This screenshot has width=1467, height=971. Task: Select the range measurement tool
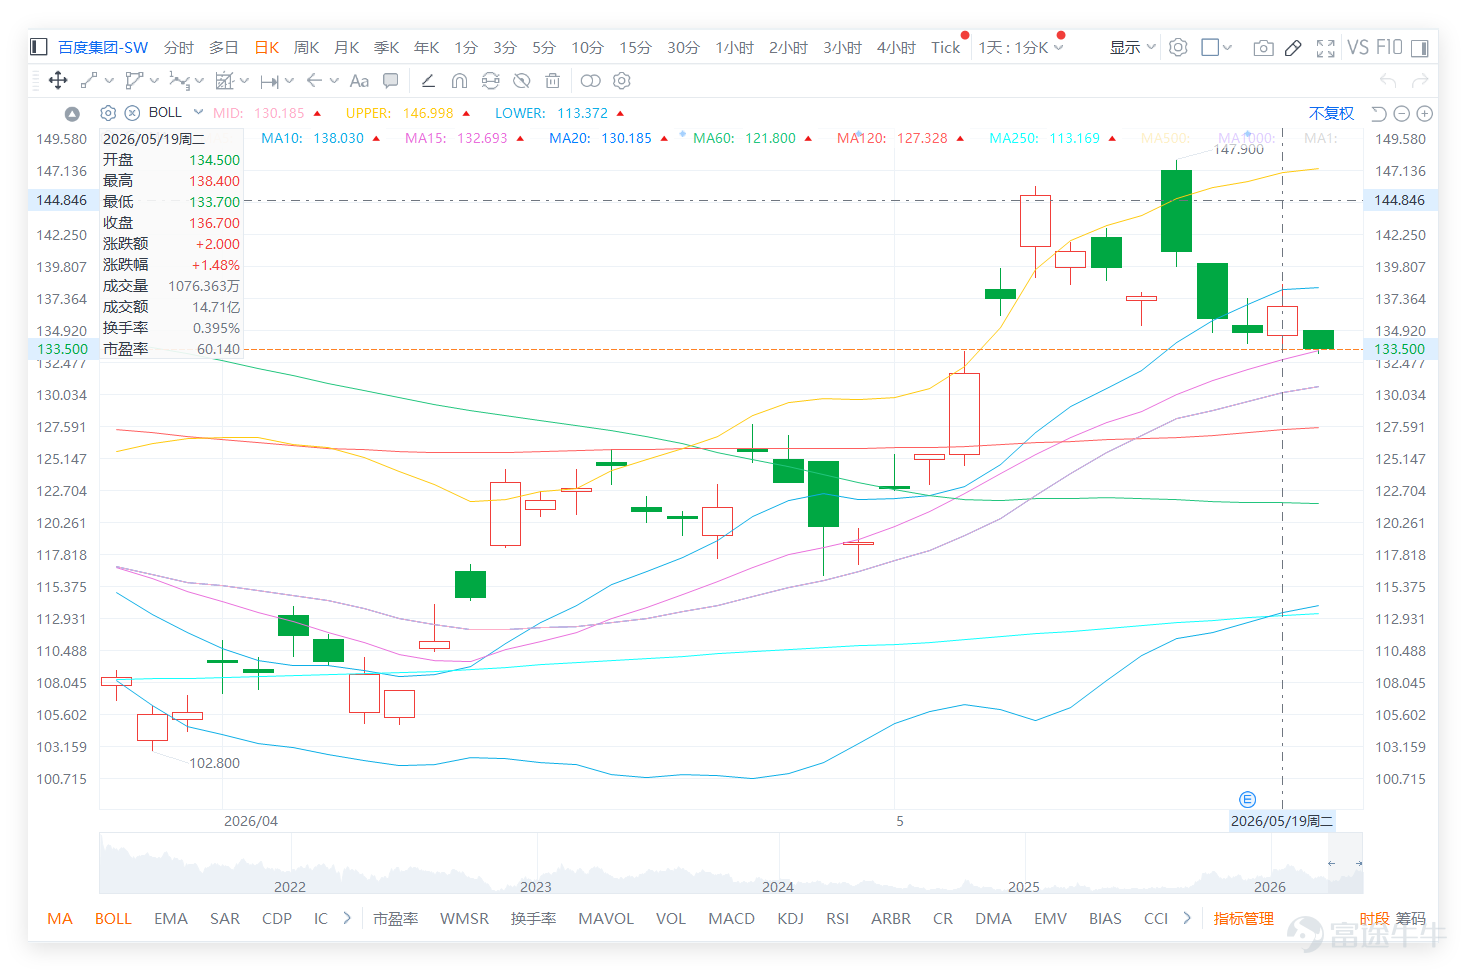pyautogui.click(x=269, y=81)
